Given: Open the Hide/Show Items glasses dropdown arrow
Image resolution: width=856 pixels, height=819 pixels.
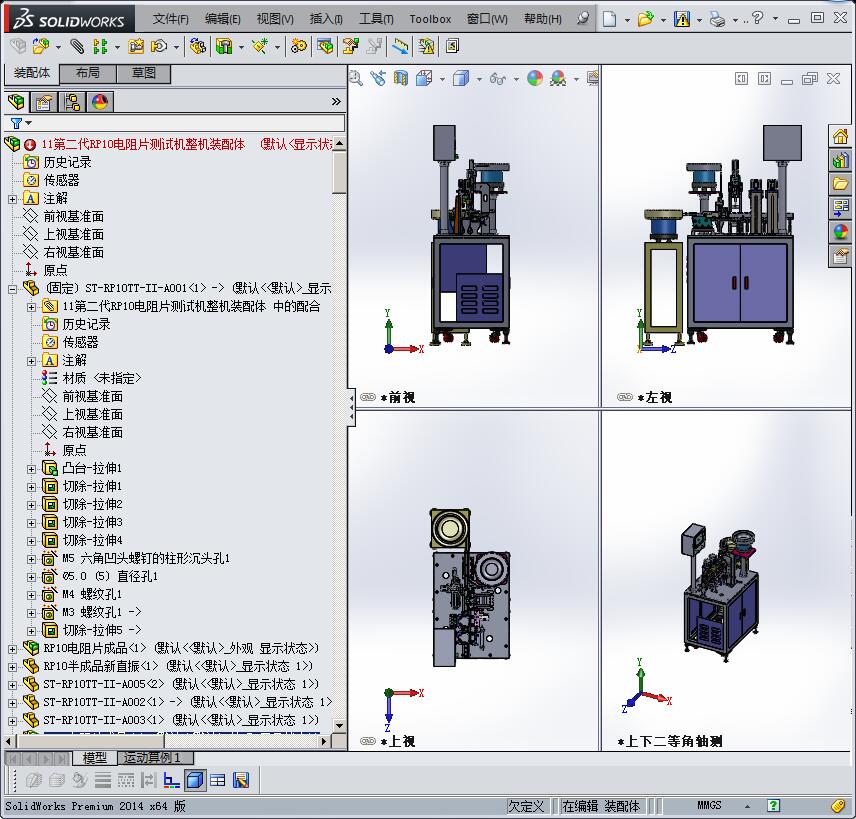Looking at the screenshot, I should [516, 79].
